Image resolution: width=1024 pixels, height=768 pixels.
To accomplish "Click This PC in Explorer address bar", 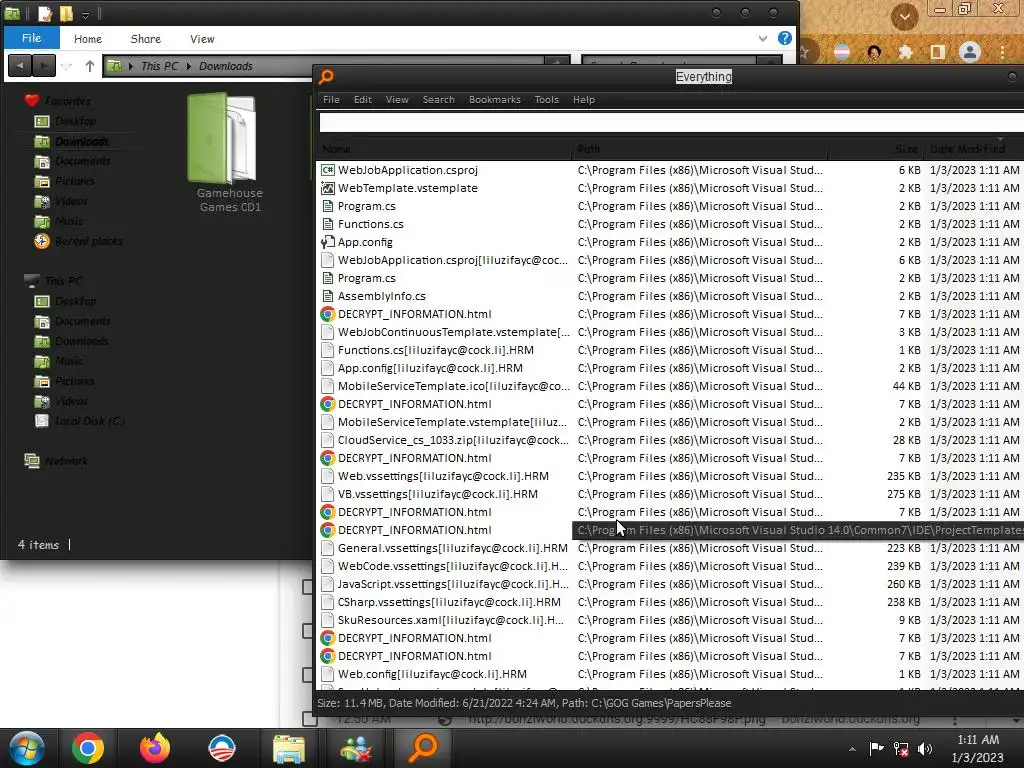I will tap(159, 66).
